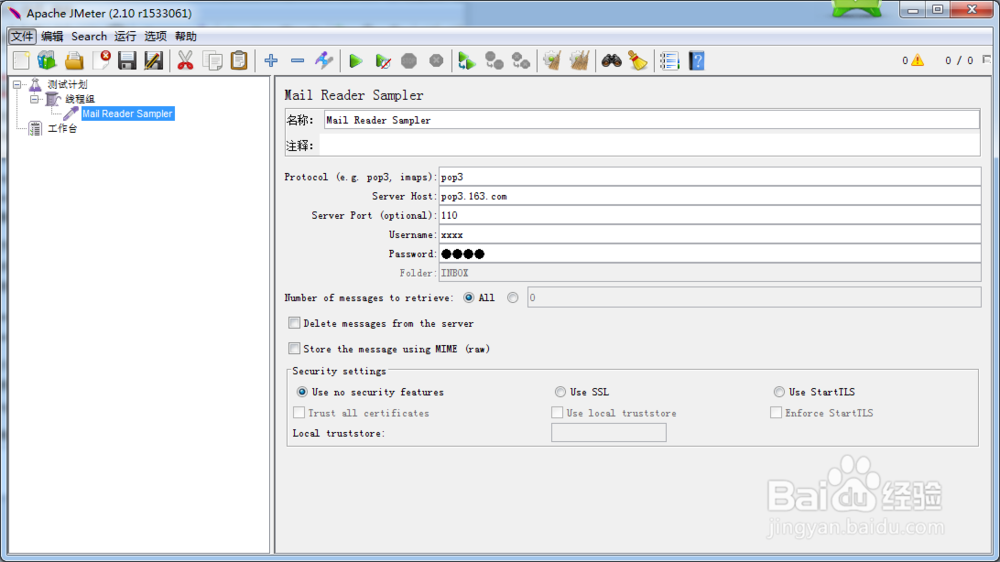The image size is (1000, 562).
Task: Collapse the 测试计划 tree node
Action: pos(17,84)
